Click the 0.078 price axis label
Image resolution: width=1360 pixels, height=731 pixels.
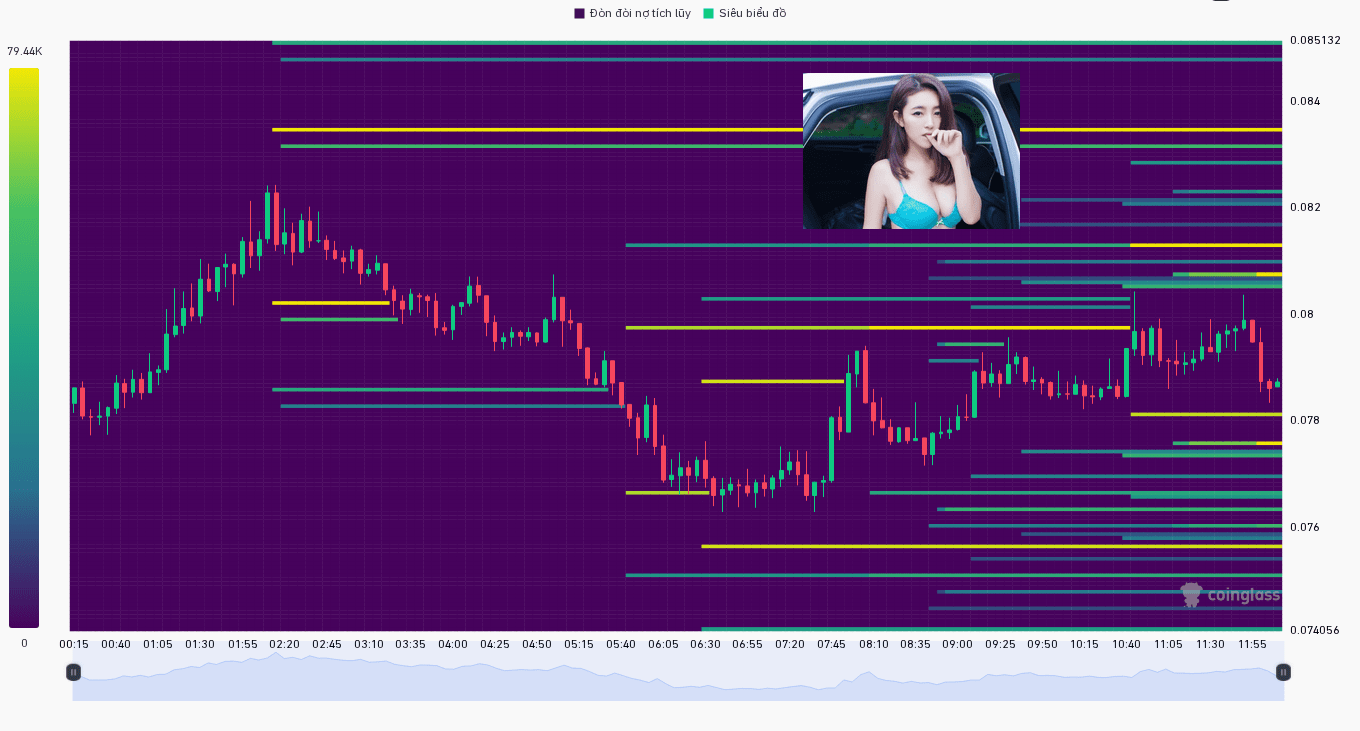pyautogui.click(x=1305, y=420)
